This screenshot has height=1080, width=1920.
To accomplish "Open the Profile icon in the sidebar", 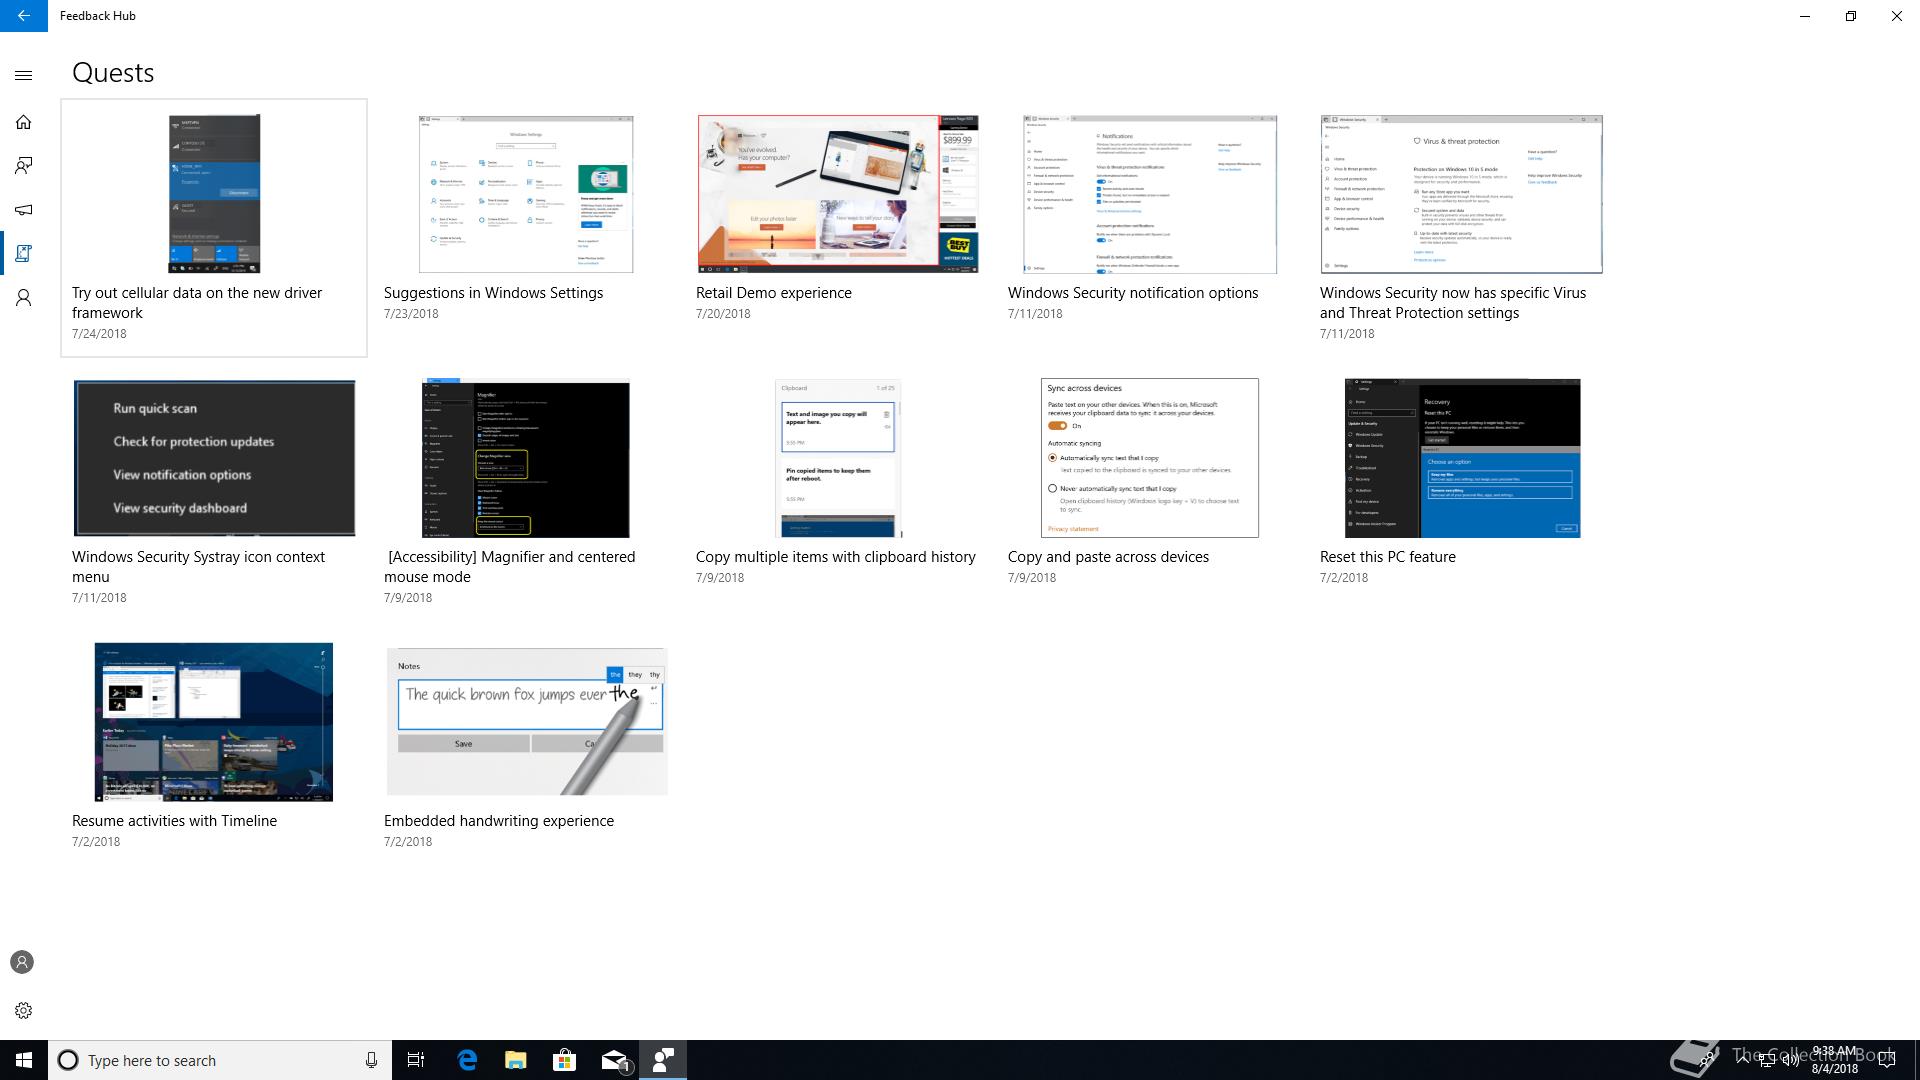I will coord(24,298).
